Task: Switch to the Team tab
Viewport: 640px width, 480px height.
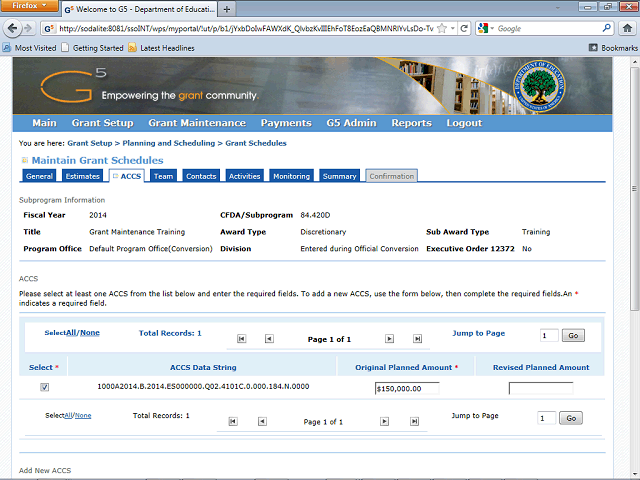Action: 163,176
